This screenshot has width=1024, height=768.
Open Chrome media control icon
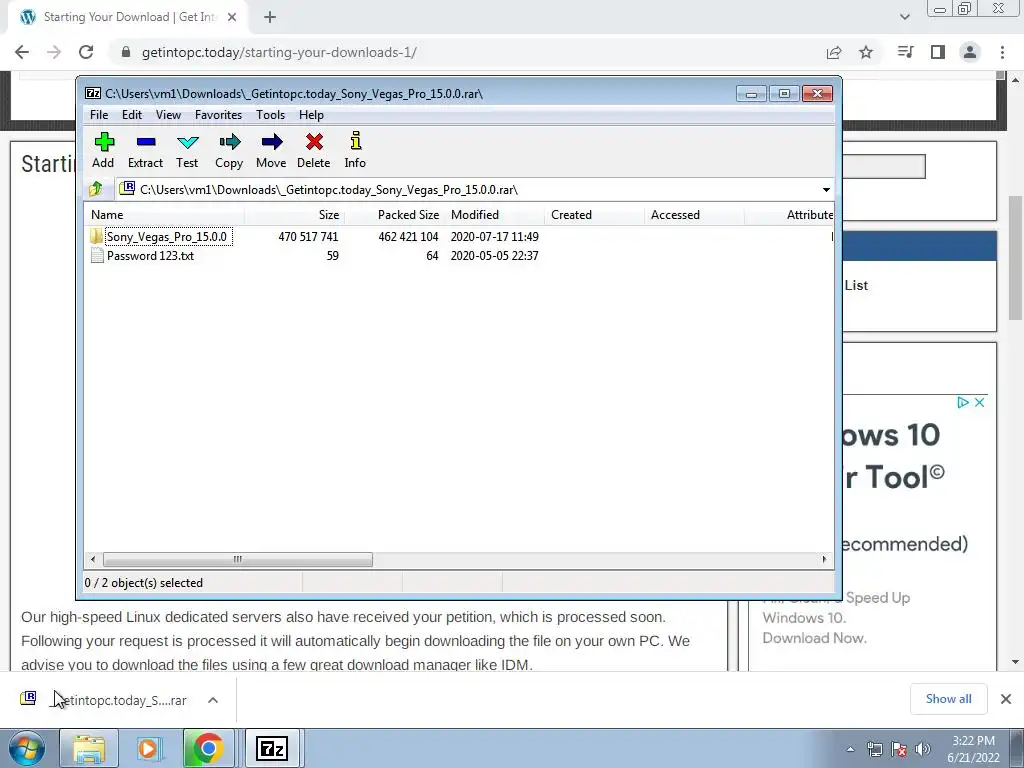905,52
